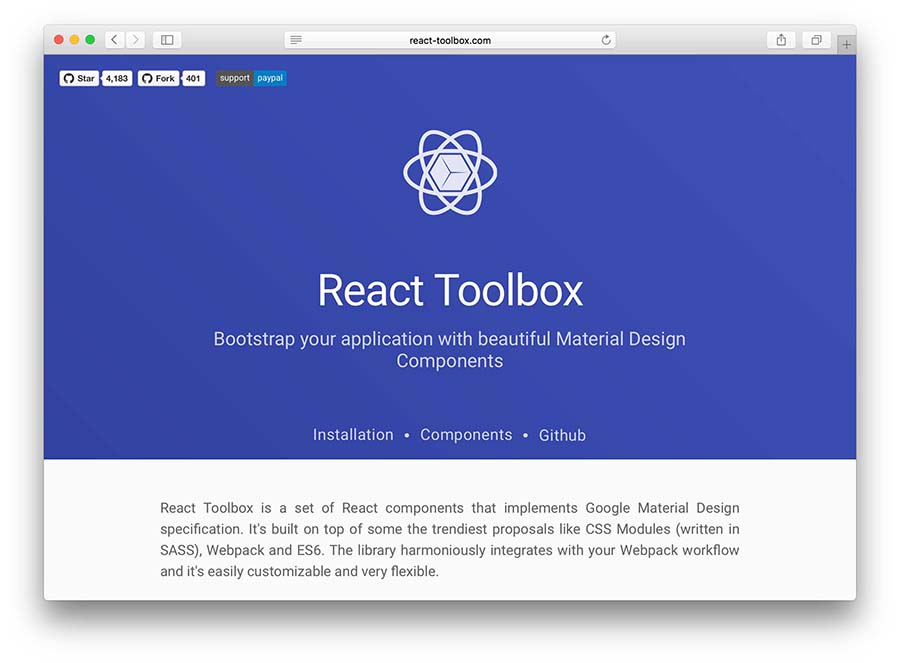Toggle the Safari sidebar
Screen dimensions: 900x663
tap(167, 40)
